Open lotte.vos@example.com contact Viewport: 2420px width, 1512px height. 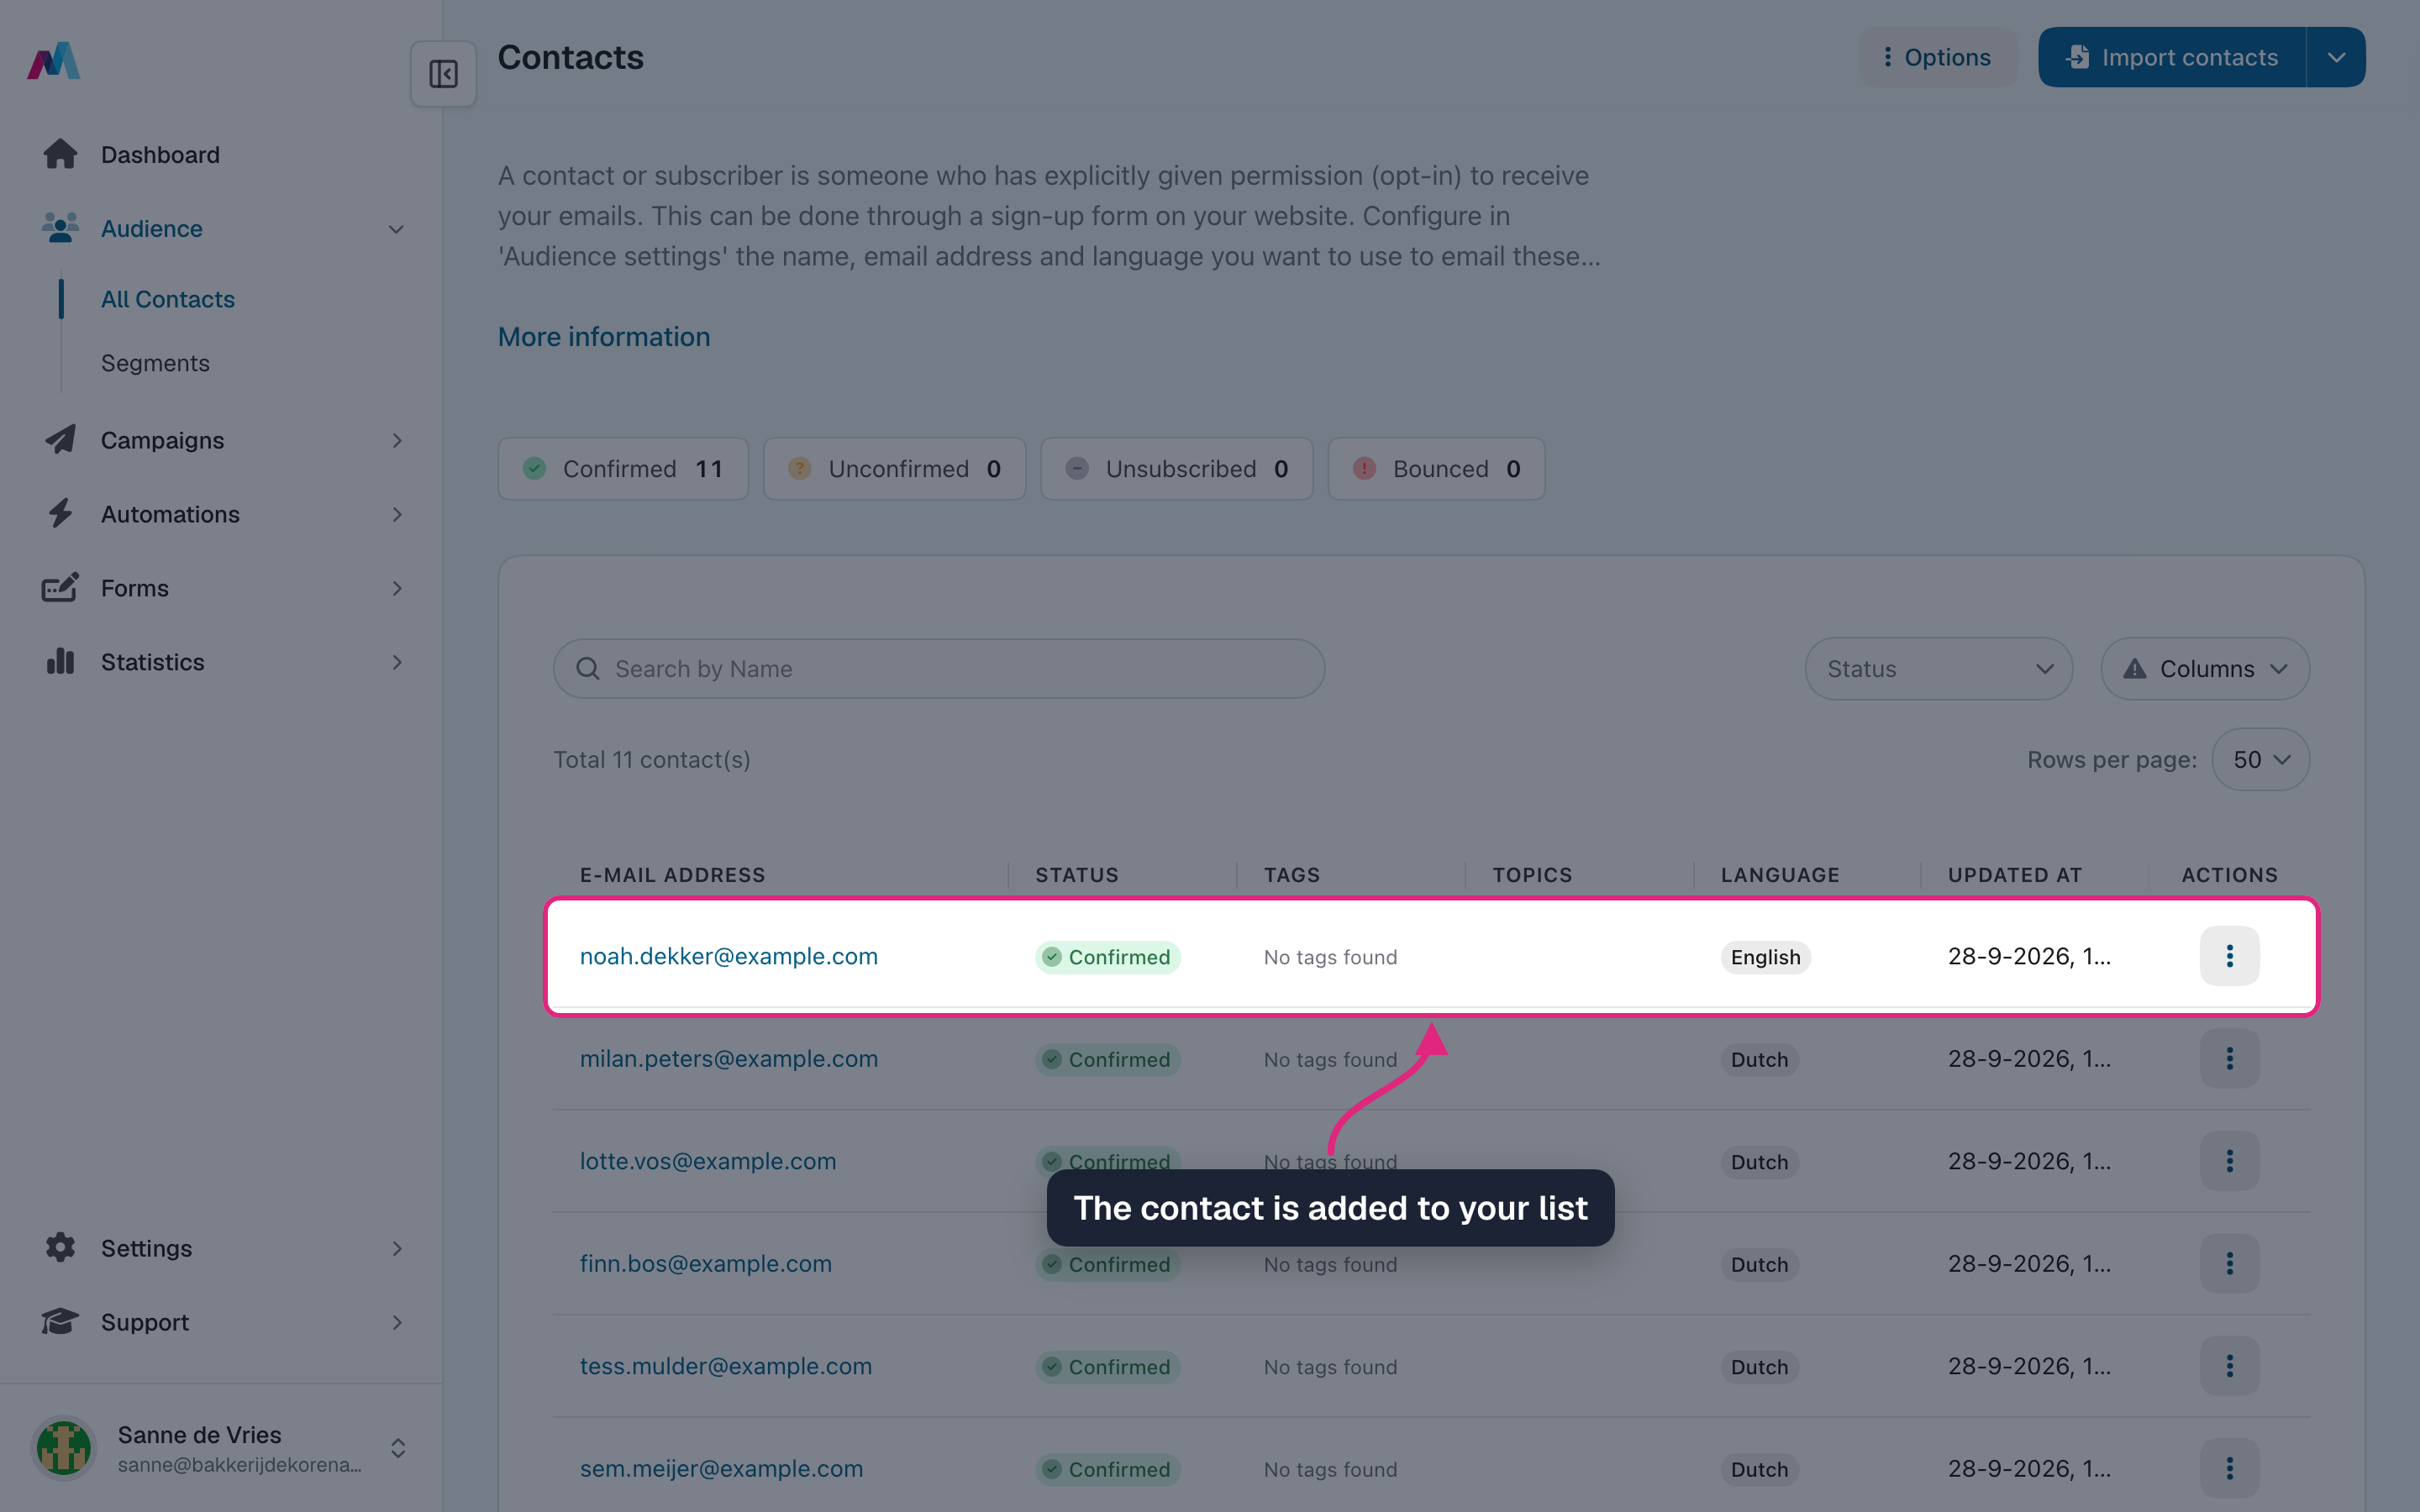(x=708, y=1161)
